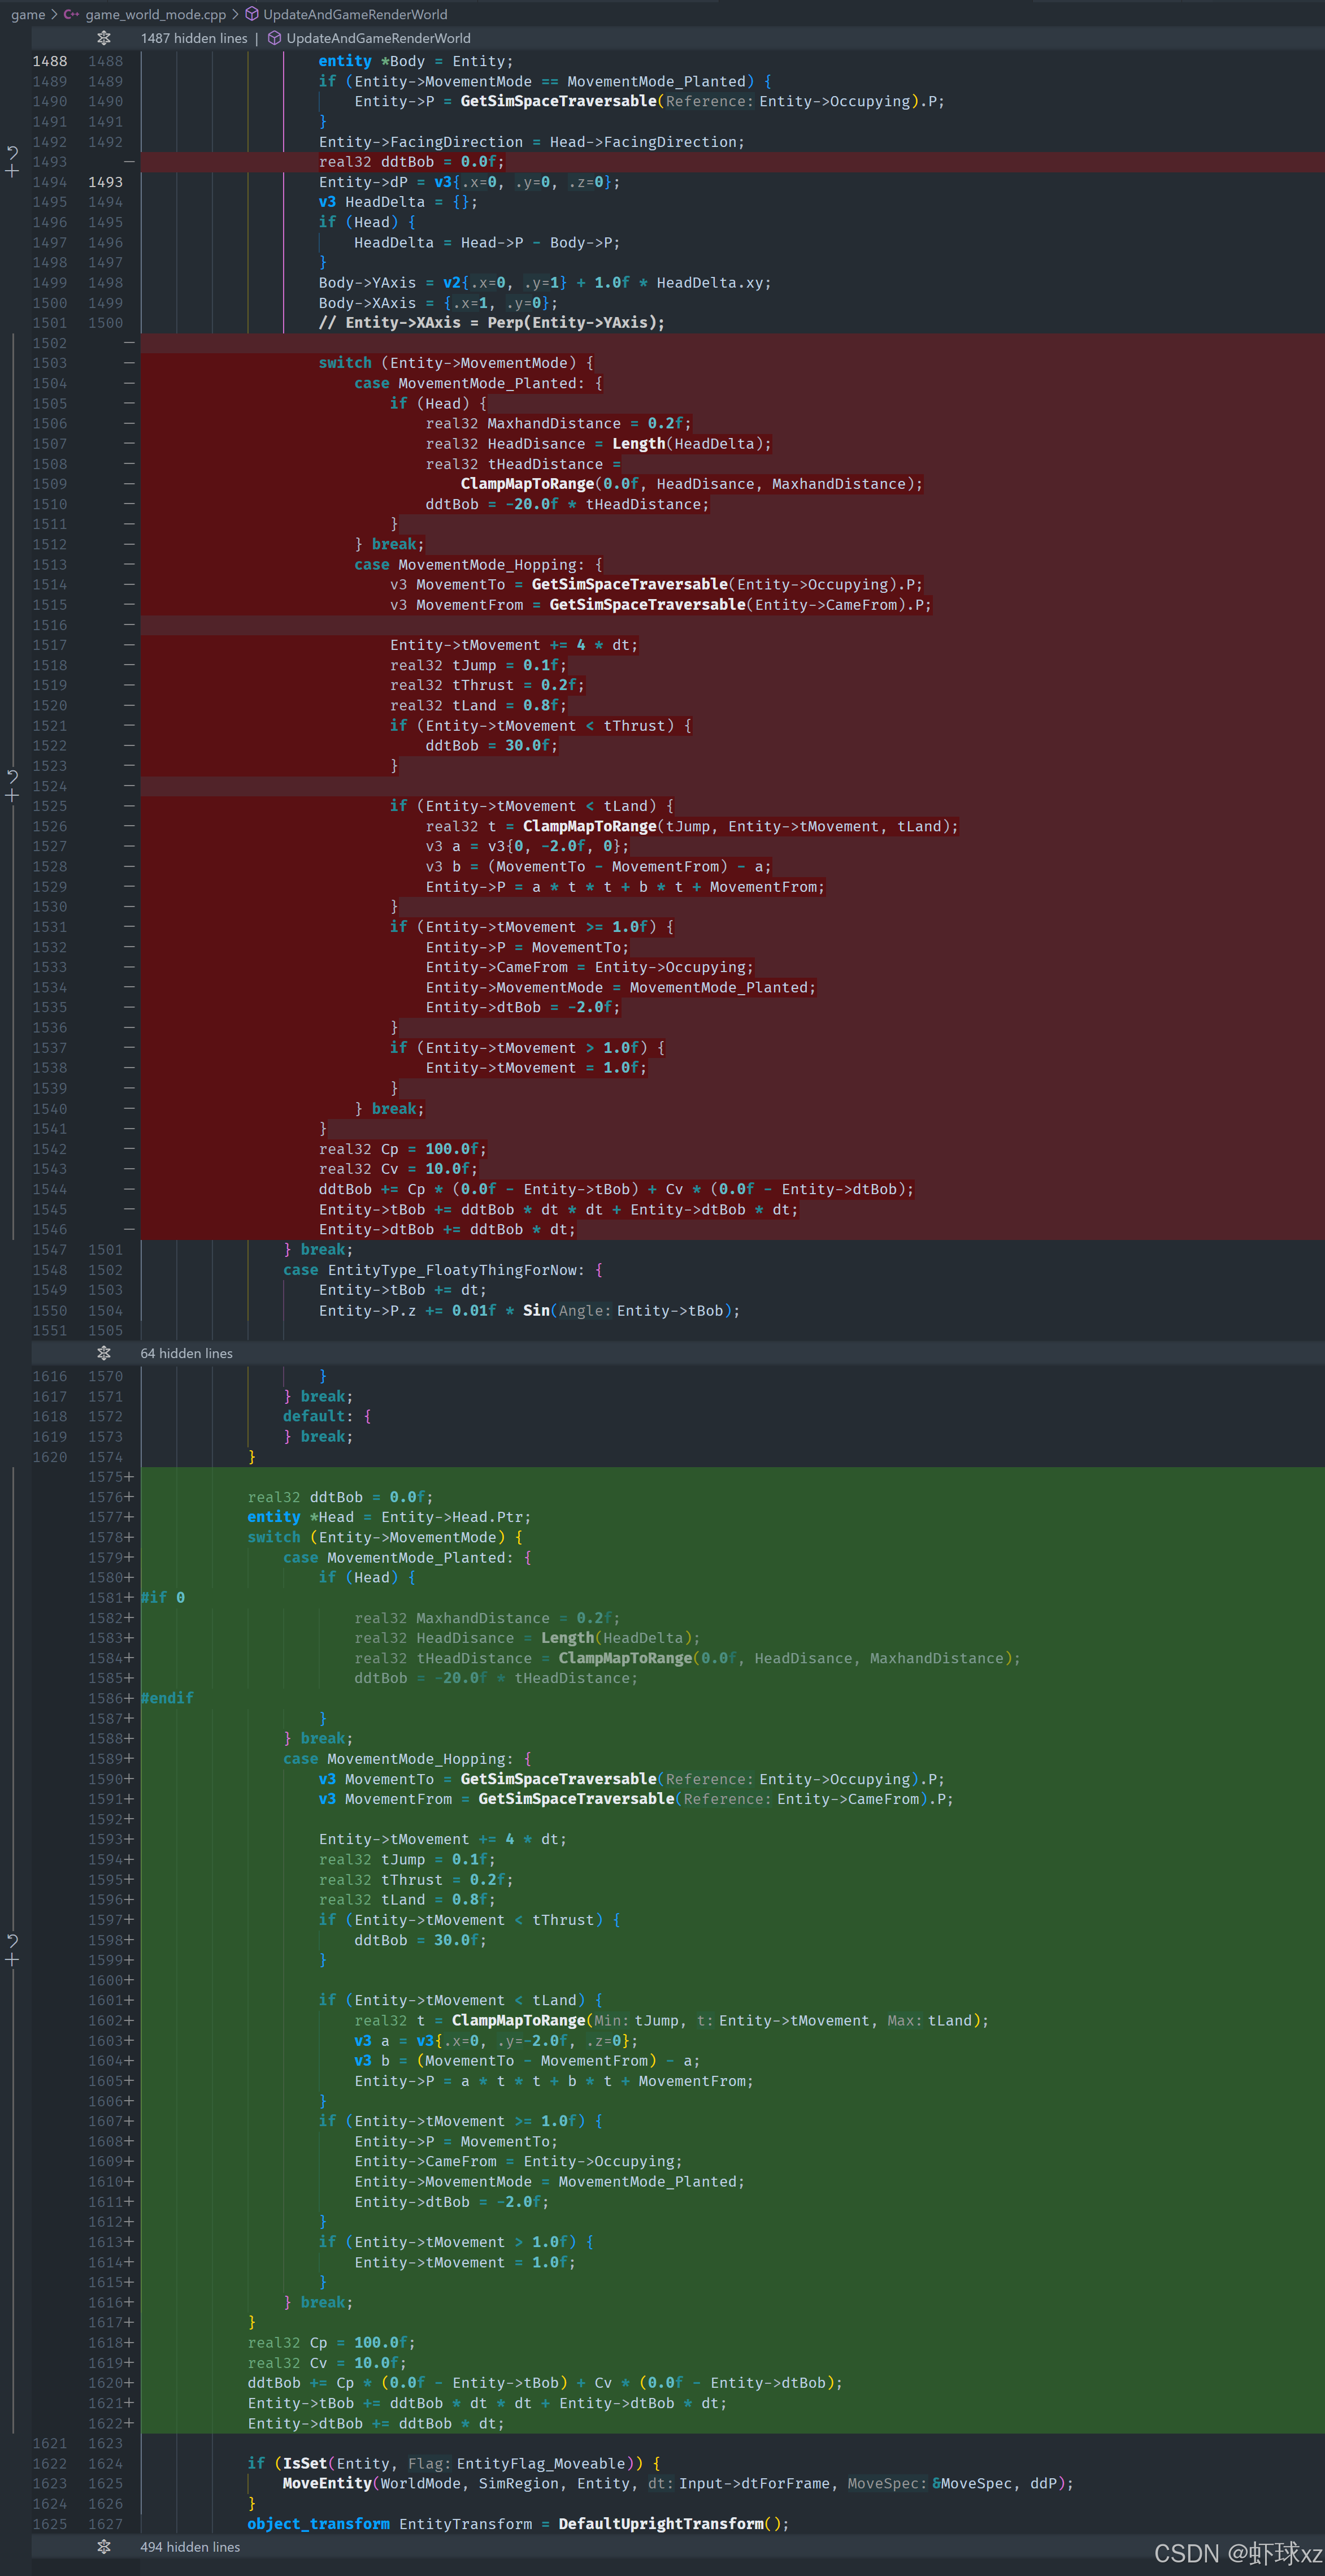Revert the green added code block
1325x2576 pixels.
point(12,1940)
